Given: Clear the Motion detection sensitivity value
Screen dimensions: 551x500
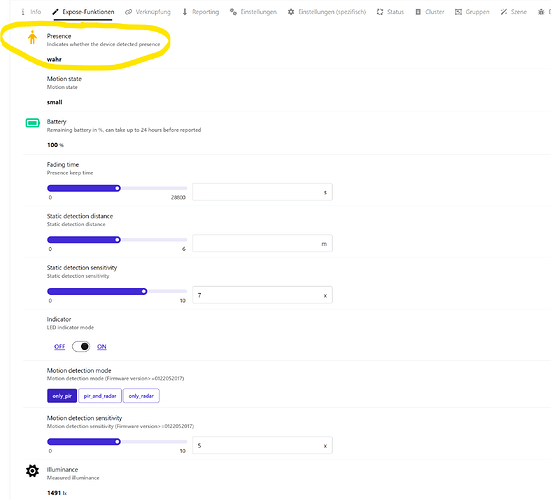Looking at the screenshot, I should click(325, 446).
